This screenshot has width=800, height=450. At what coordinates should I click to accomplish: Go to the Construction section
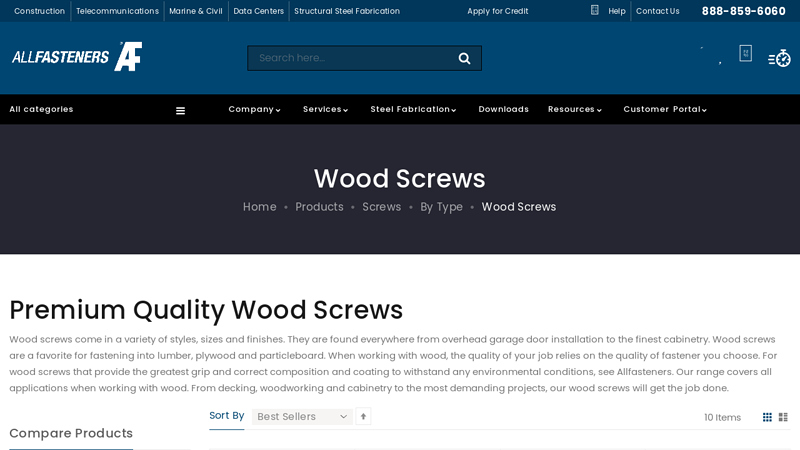pyautogui.click(x=39, y=11)
